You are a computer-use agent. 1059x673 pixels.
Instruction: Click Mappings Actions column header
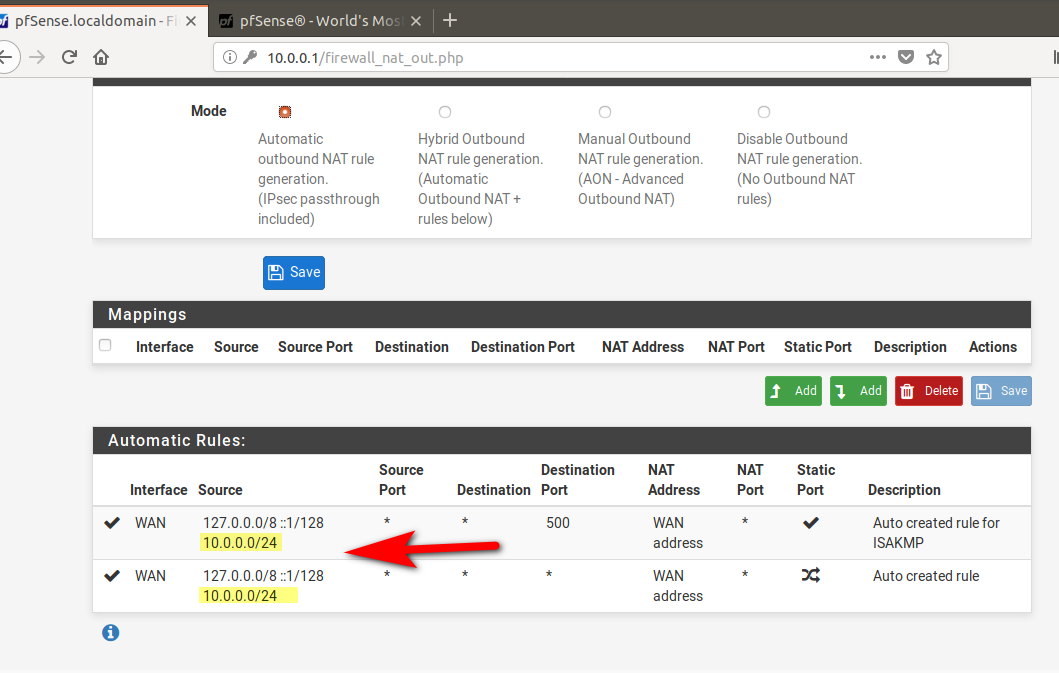coord(993,347)
